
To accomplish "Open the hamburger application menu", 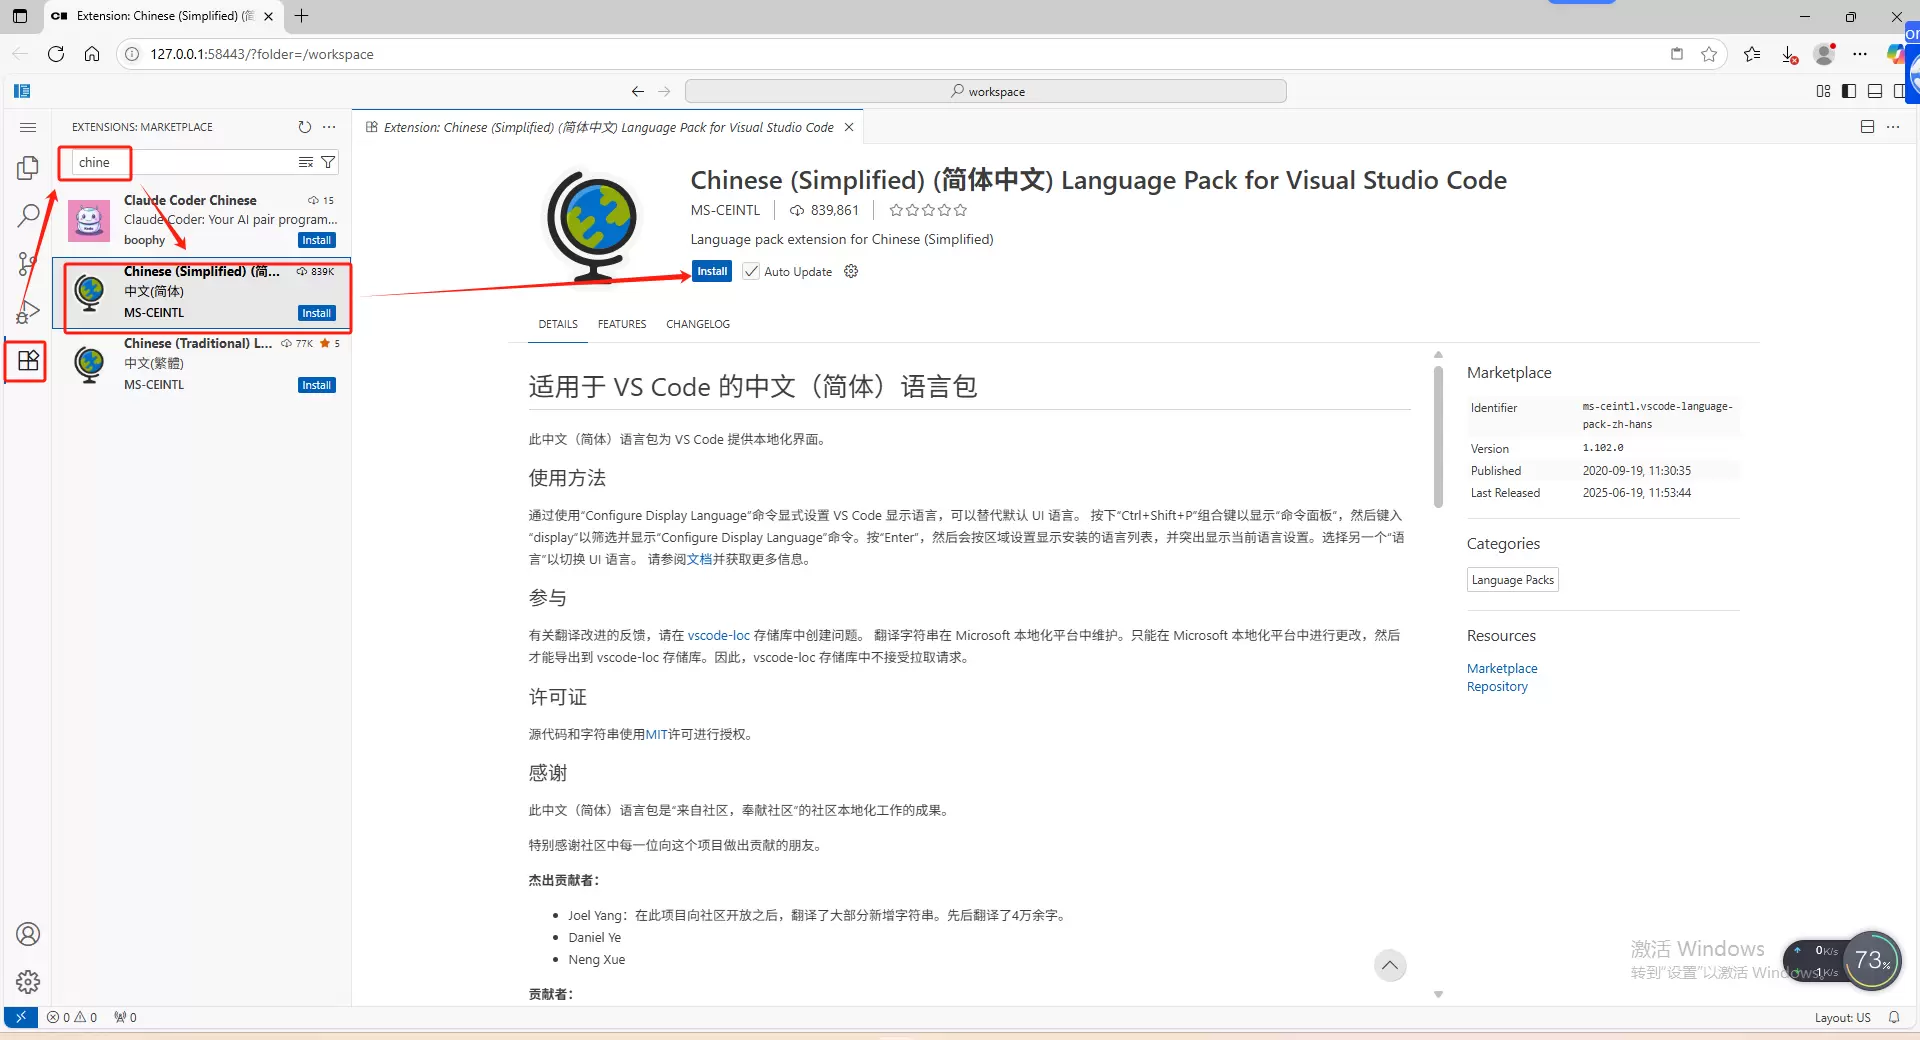I will pyautogui.click(x=28, y=127).
